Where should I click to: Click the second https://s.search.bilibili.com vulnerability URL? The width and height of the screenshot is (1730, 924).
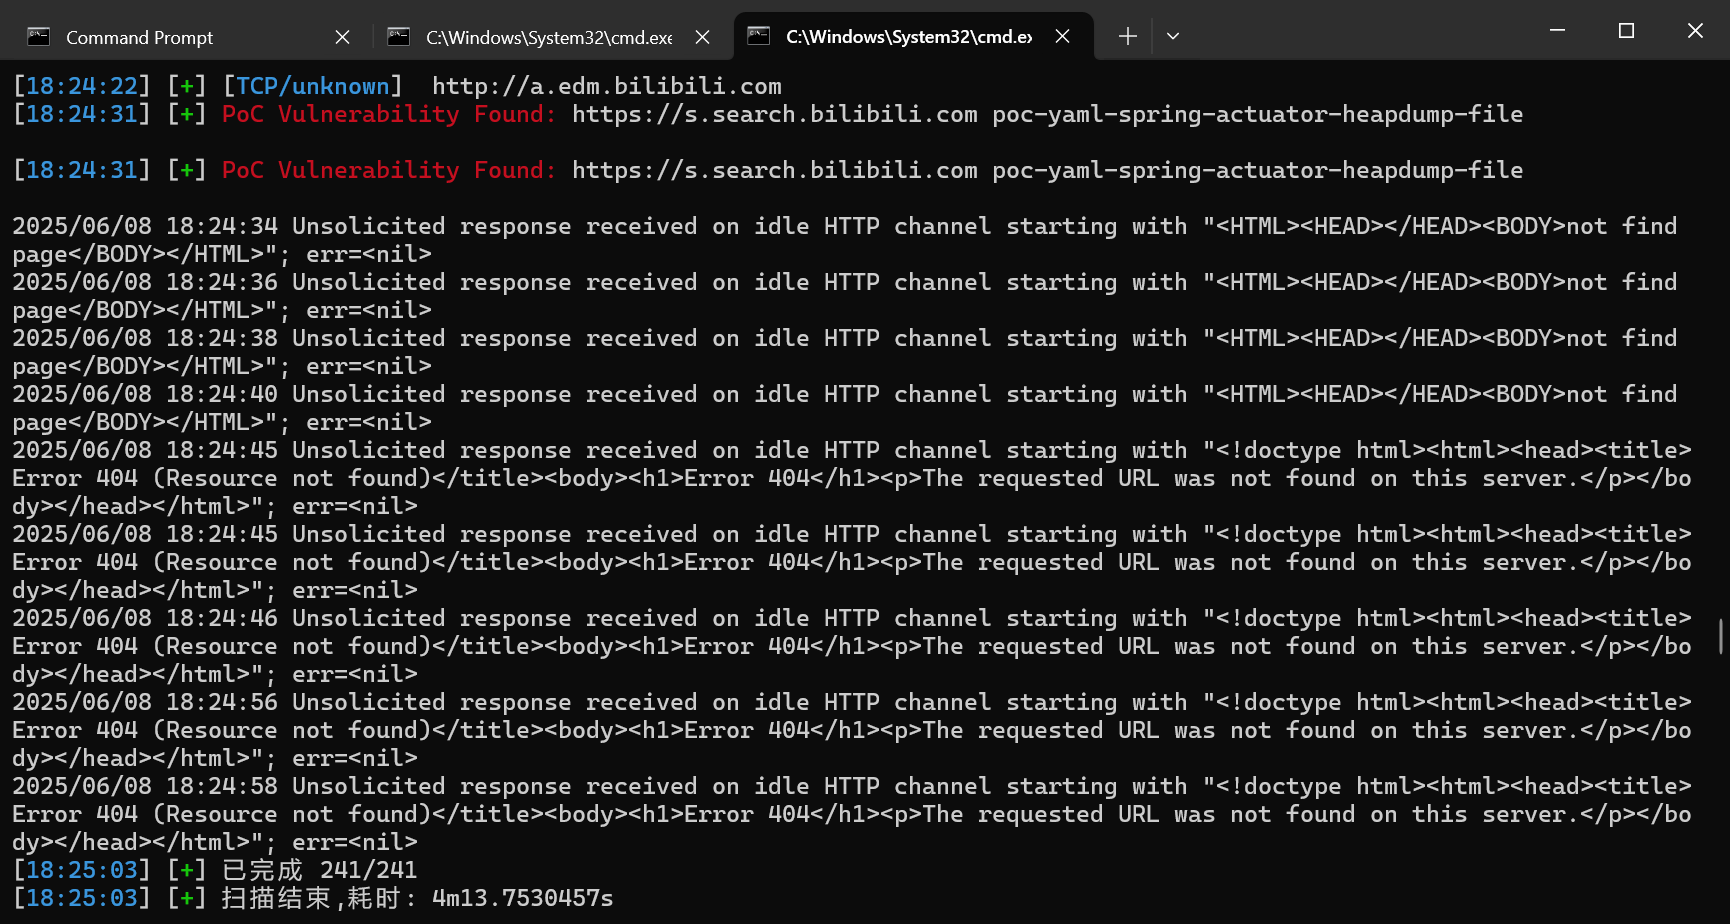pos(774,170)
